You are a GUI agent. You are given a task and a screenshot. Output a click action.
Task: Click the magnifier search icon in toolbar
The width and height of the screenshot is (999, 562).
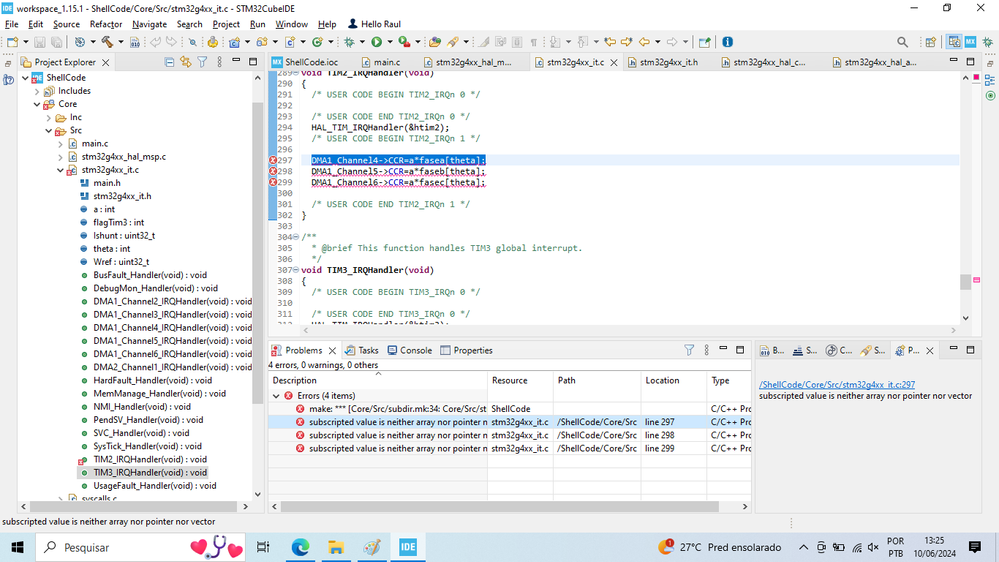[x=902, y=42]
